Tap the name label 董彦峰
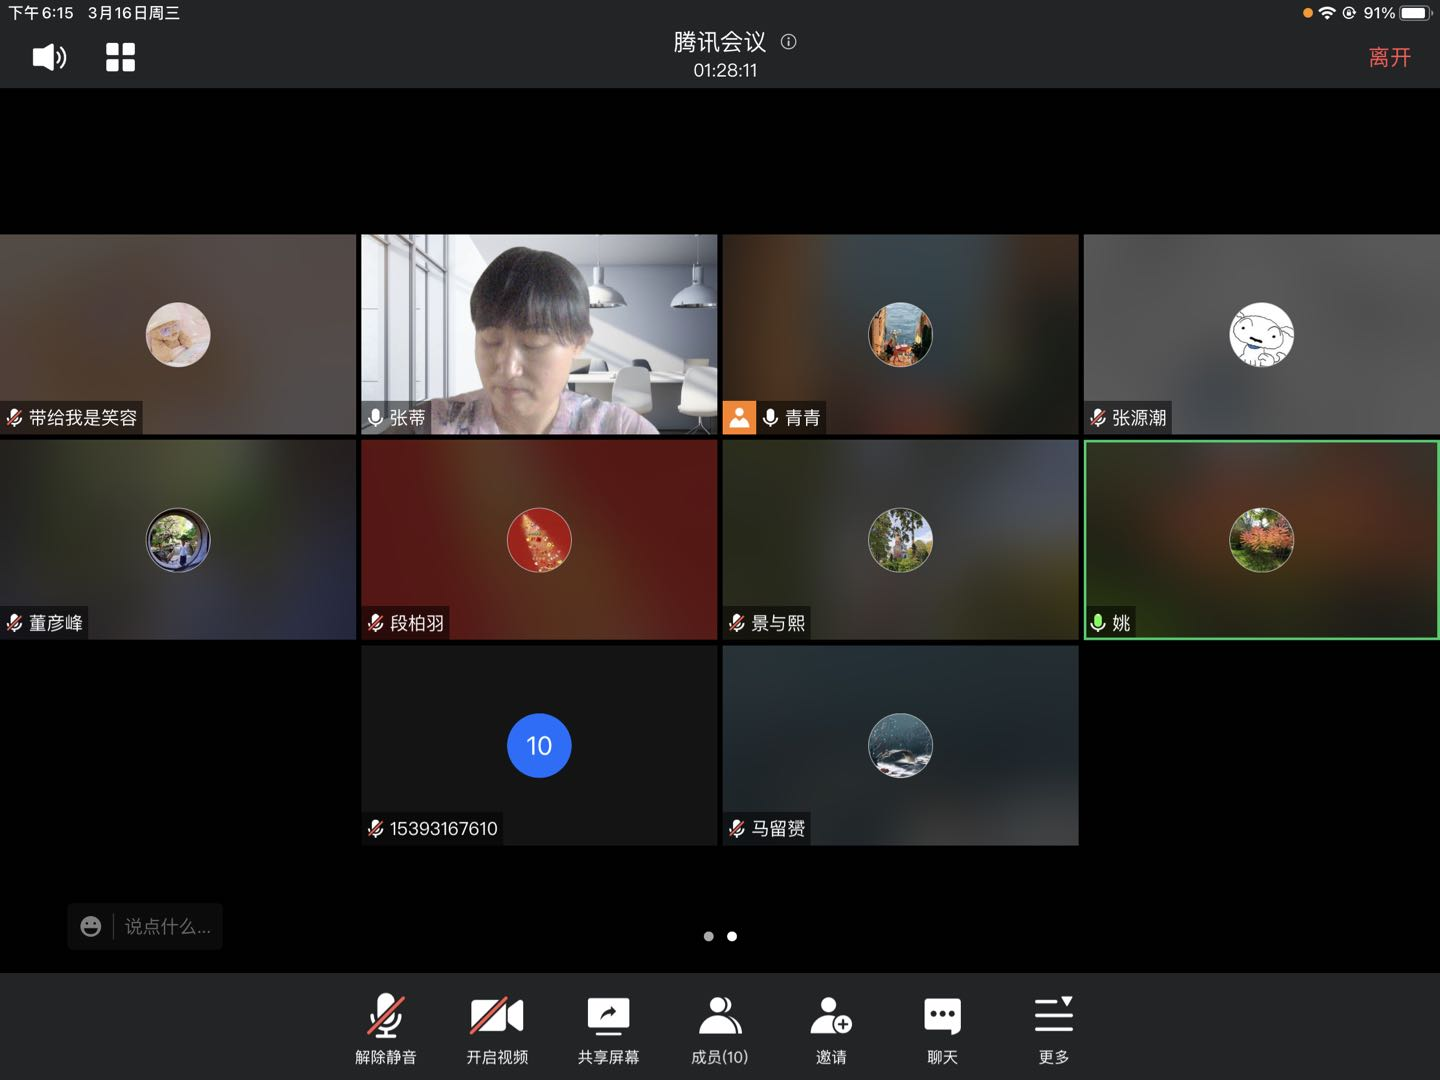 pos(56,623)
